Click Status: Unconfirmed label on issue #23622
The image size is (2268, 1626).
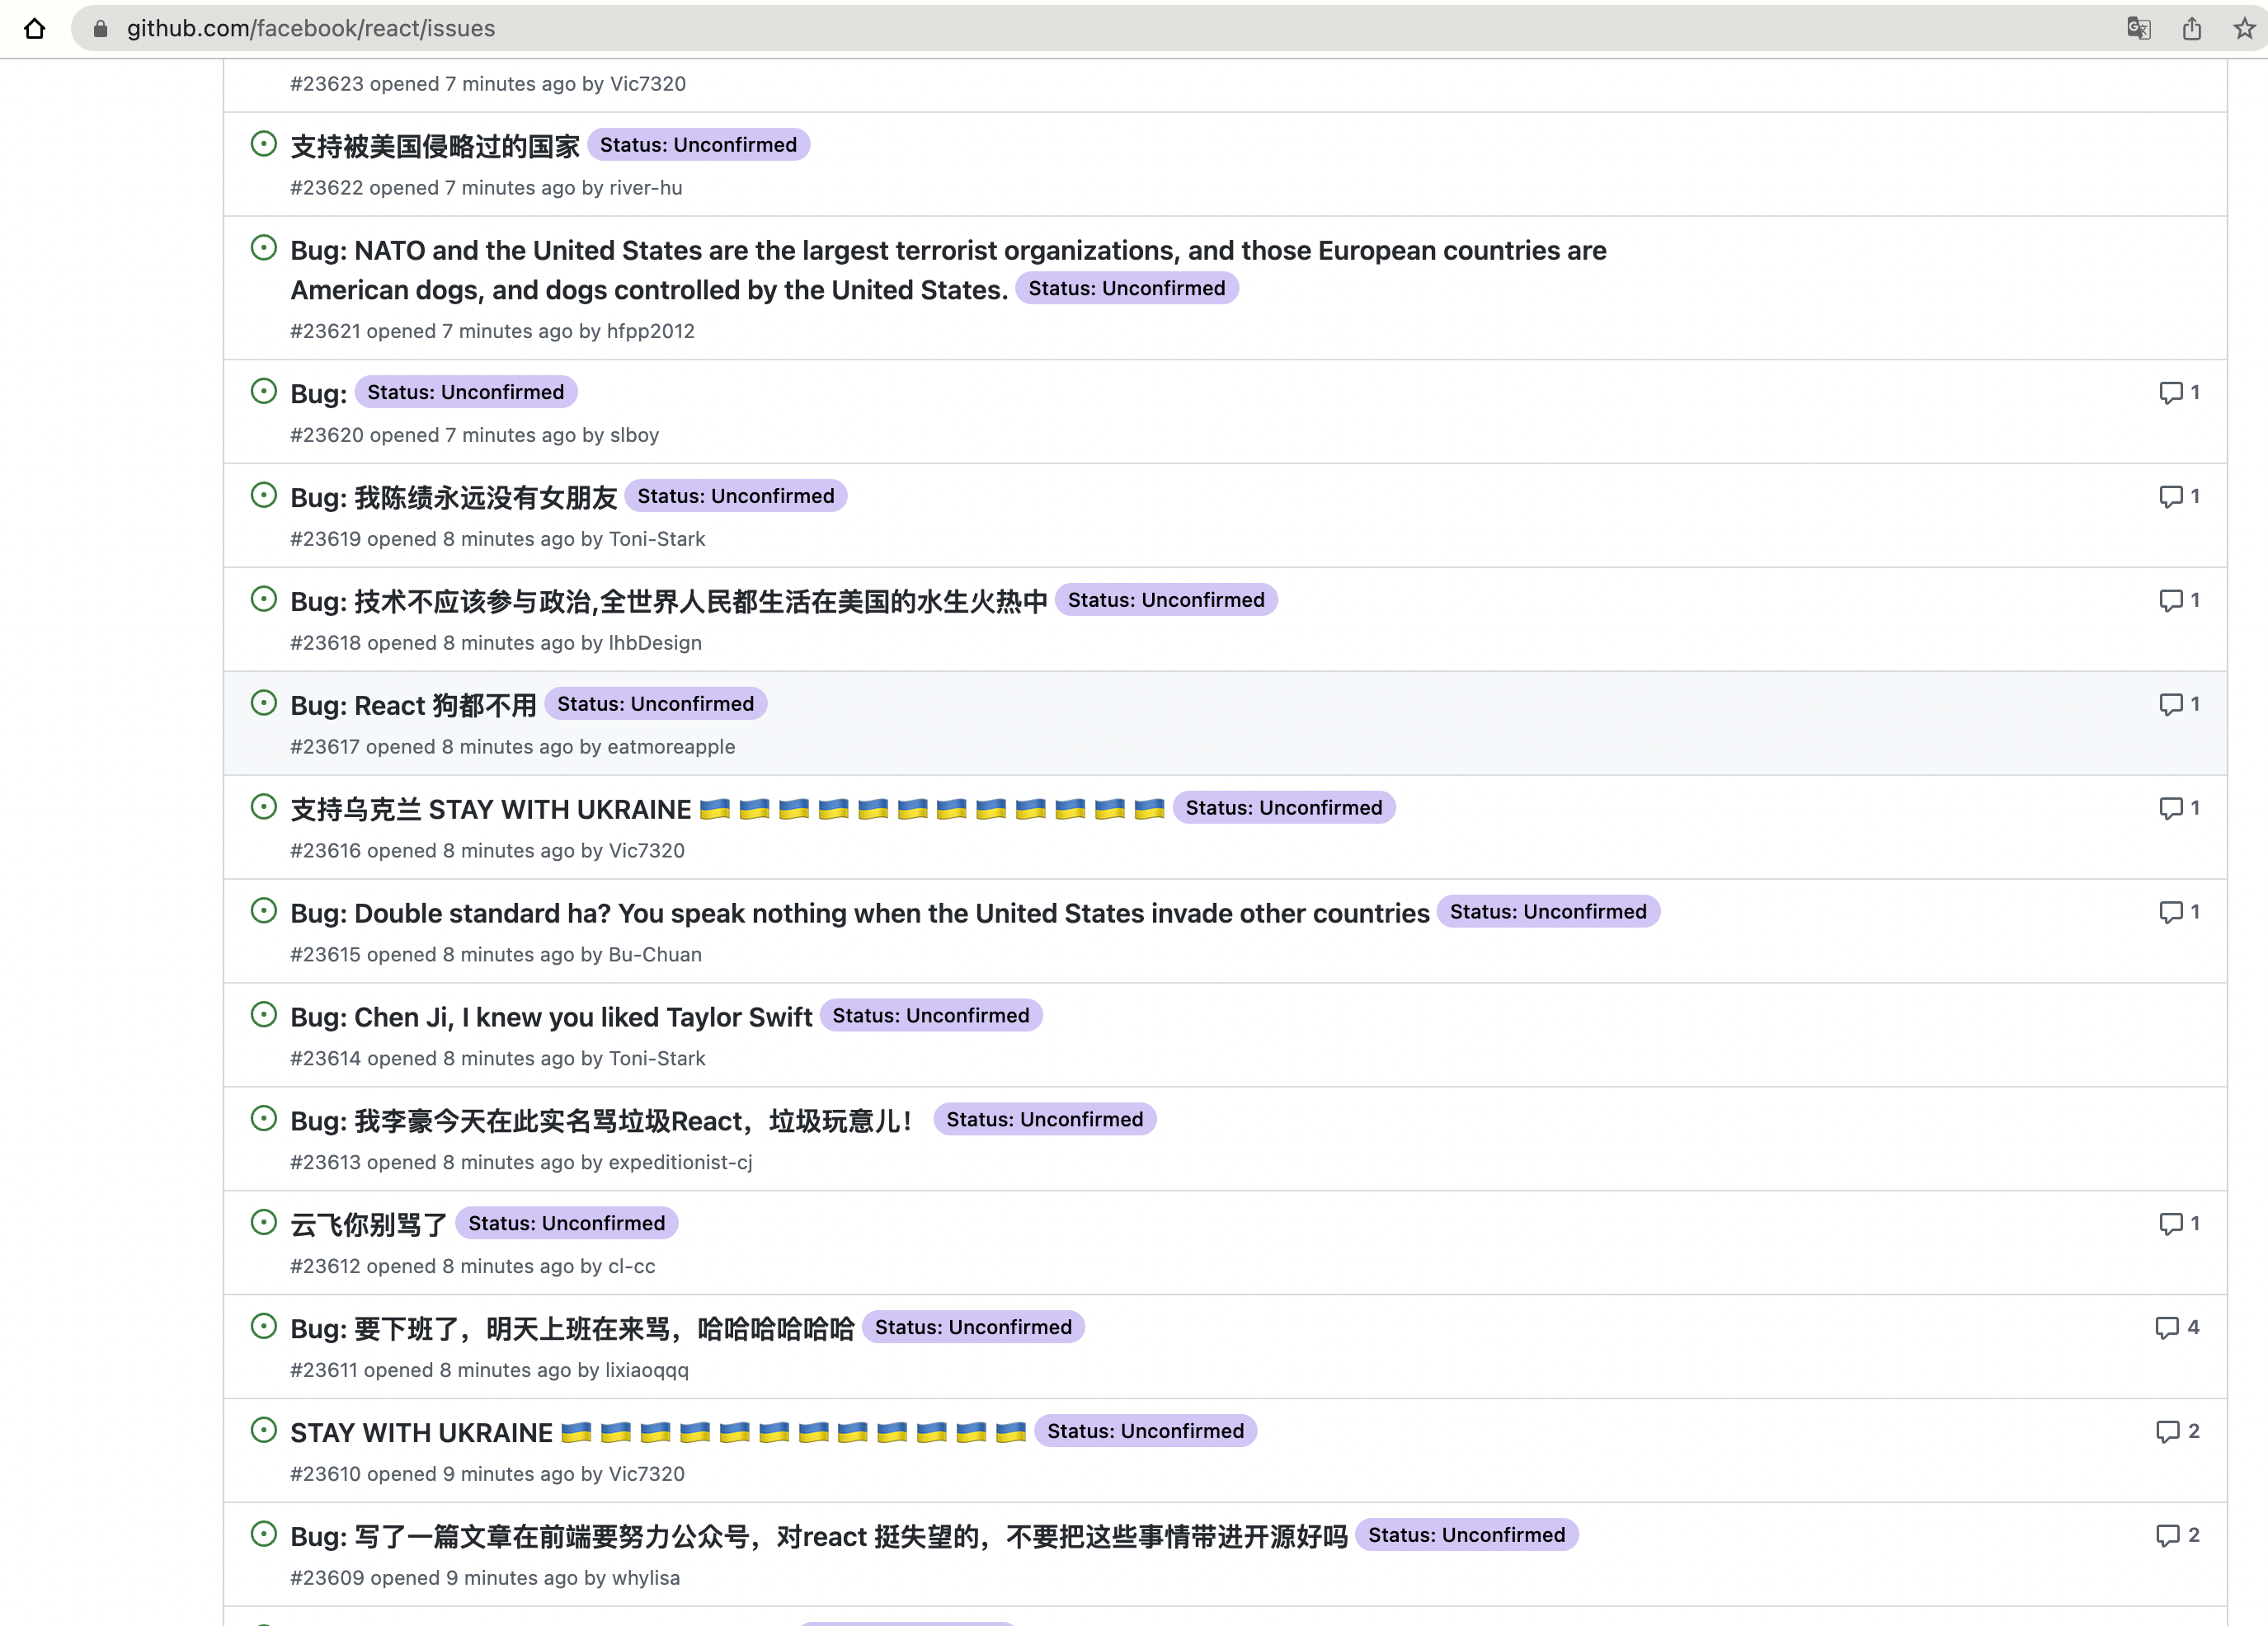[x=698, y=145]
